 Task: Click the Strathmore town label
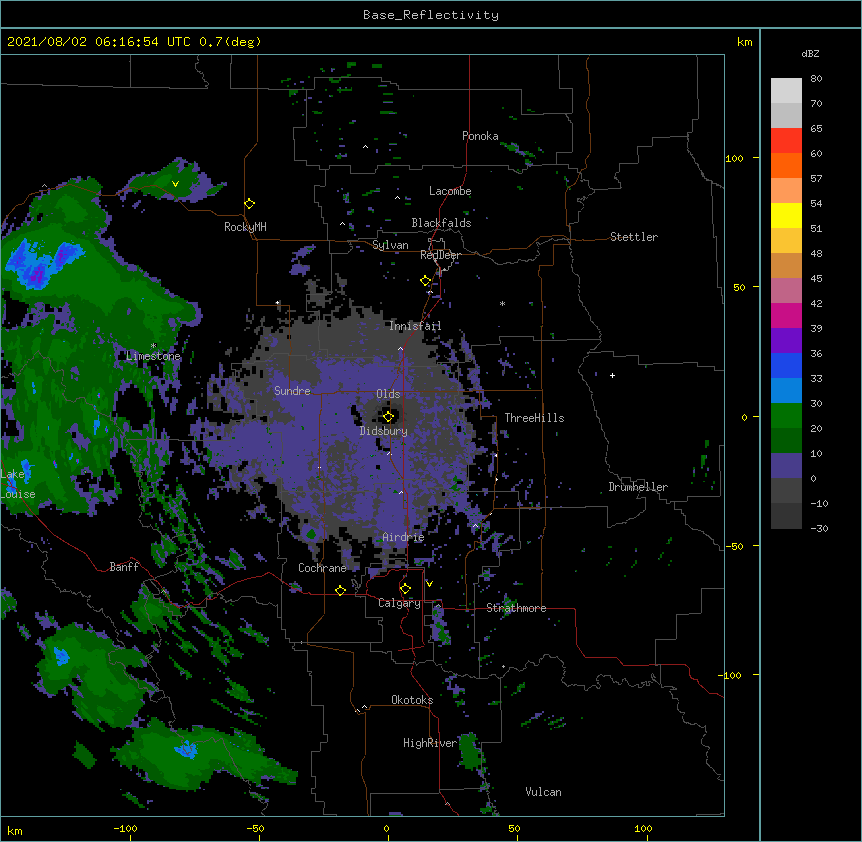coord(516,608)
